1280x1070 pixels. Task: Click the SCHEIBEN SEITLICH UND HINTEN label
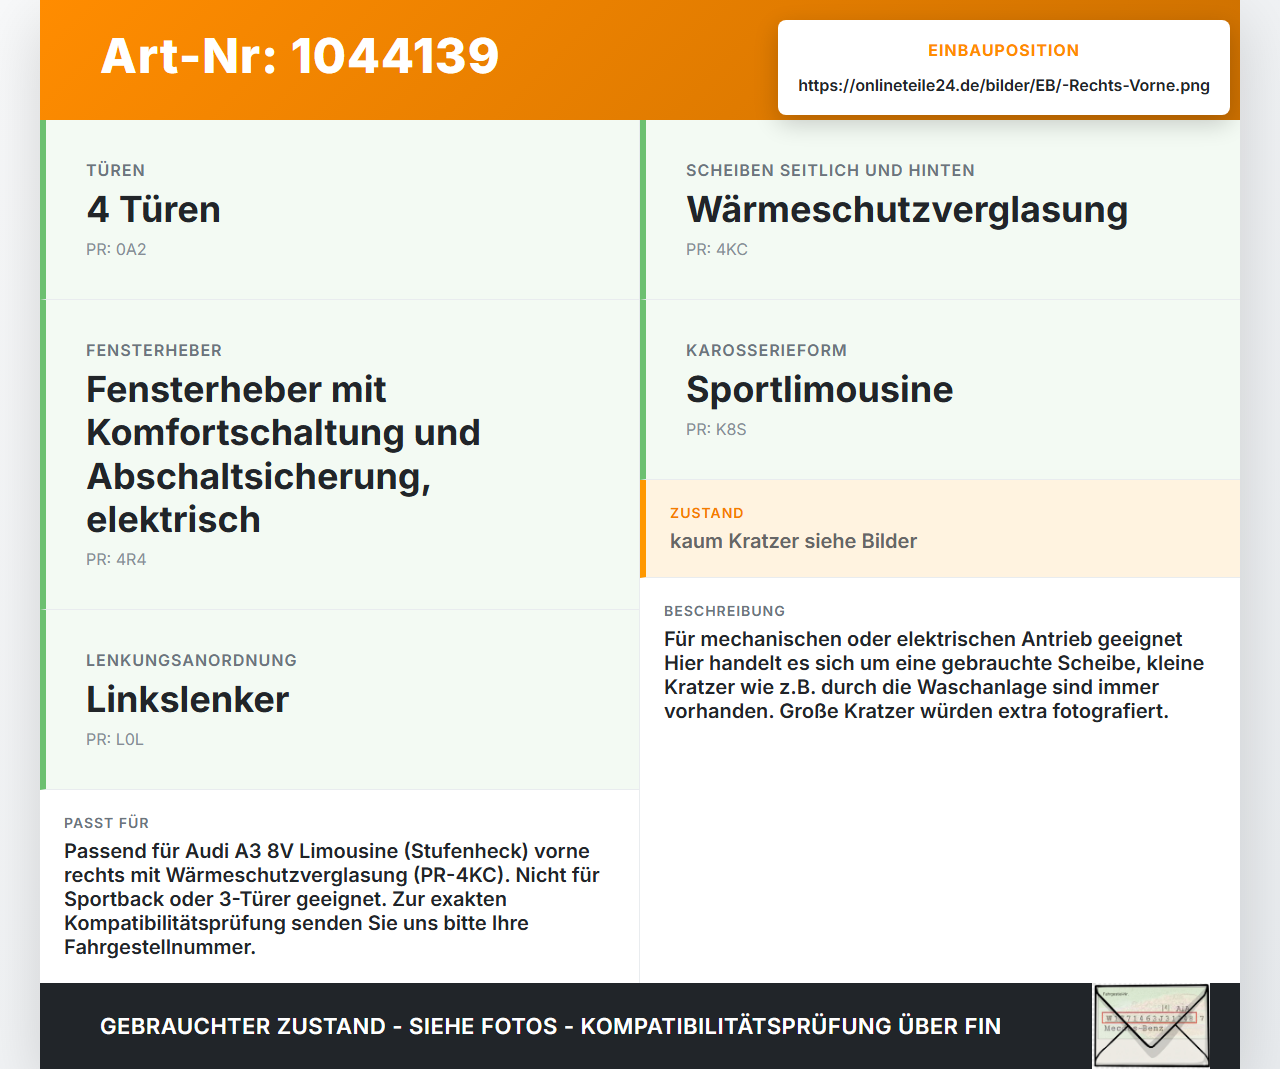point(830,171)
